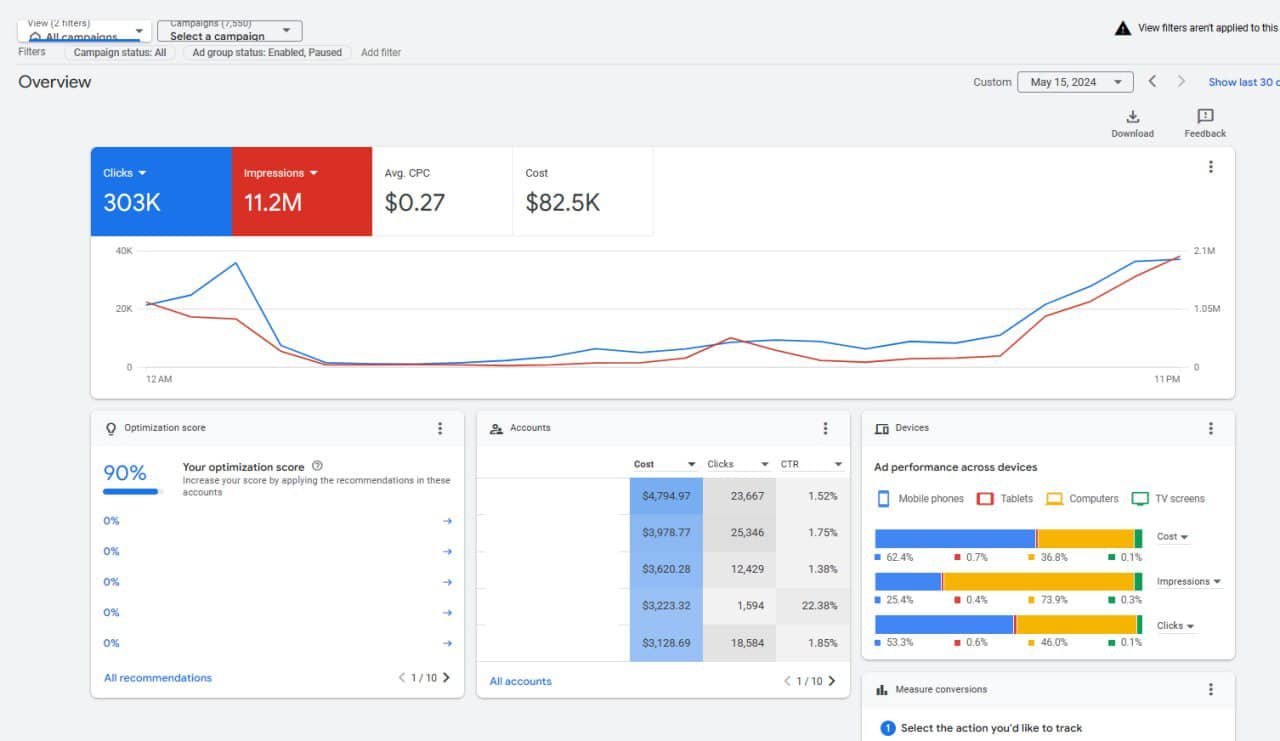Image resolution: width=1280 pixels, height=741 pixels.
Task: Click the 12,429 clicks cell
Action: [x=740, y=569]
